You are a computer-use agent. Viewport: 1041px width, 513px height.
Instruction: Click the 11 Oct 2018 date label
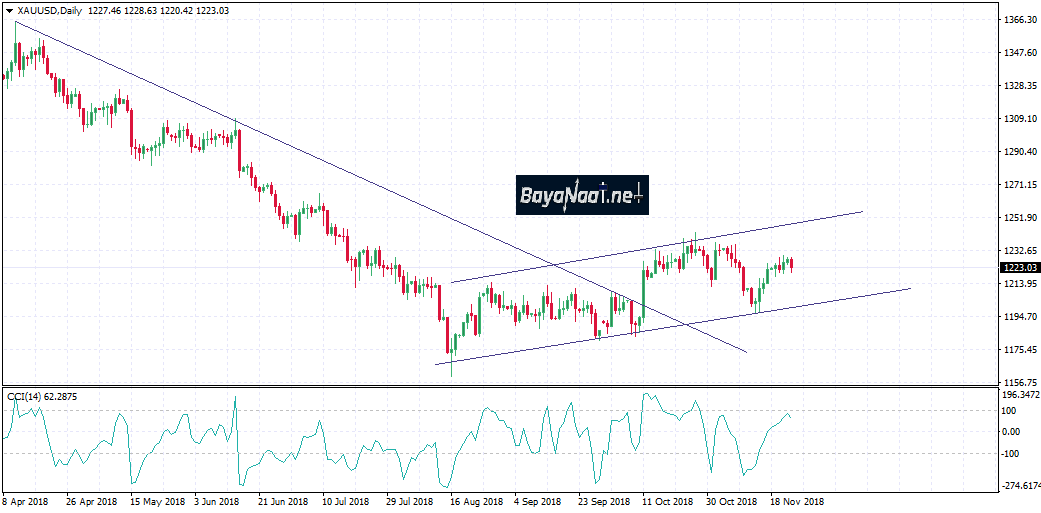coord(668,501)
